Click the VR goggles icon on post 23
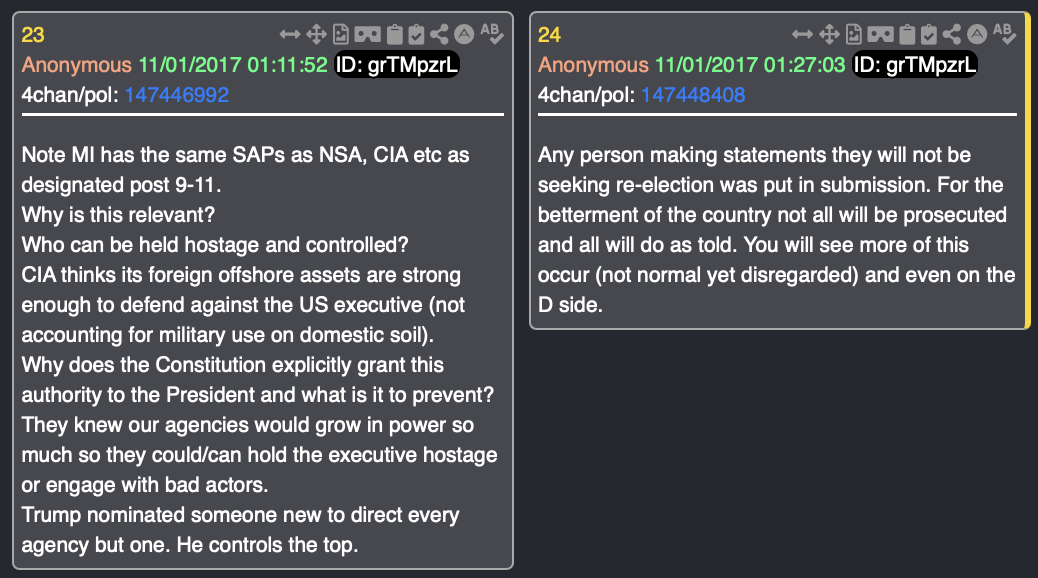Image resolution: width=1038 pixels, height=578 pixels. coord(366,34)
